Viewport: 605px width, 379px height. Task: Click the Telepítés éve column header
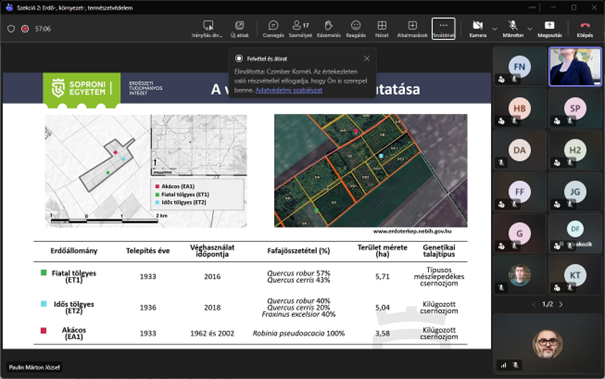pos(148,251)
